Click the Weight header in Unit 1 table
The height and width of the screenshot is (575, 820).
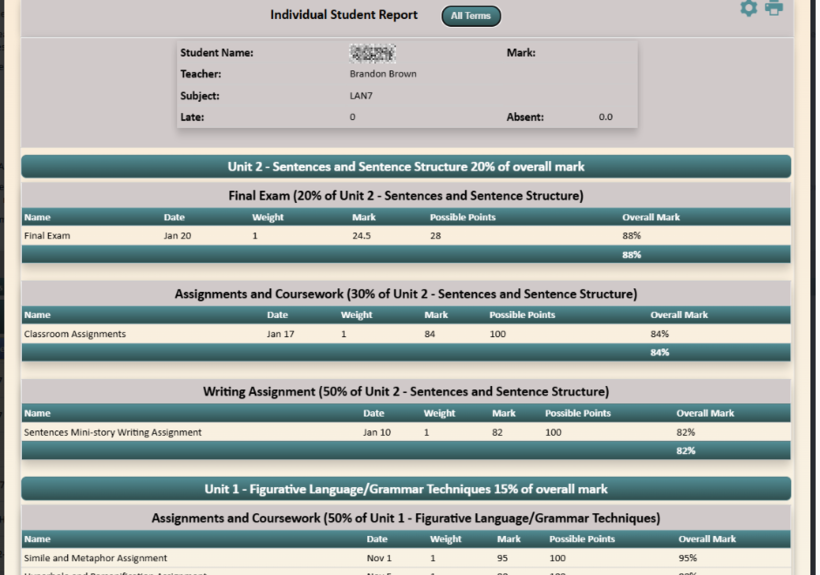pyautogui.click(x=446, y=539)
